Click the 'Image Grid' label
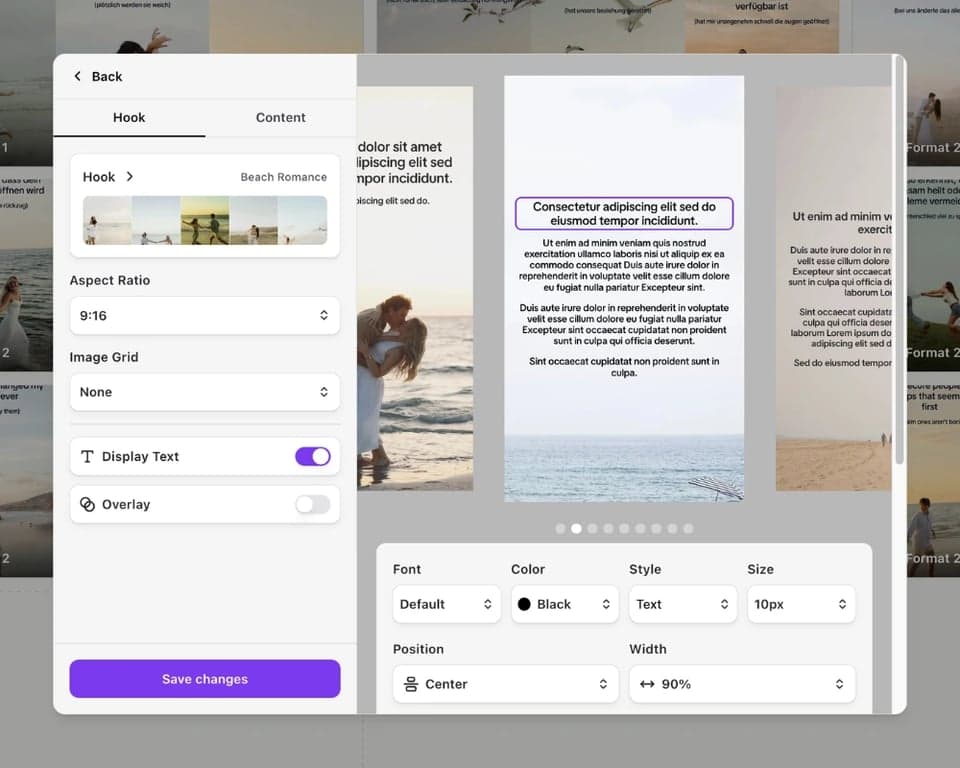The image size is (960, 768). click(x=104, y=357)
